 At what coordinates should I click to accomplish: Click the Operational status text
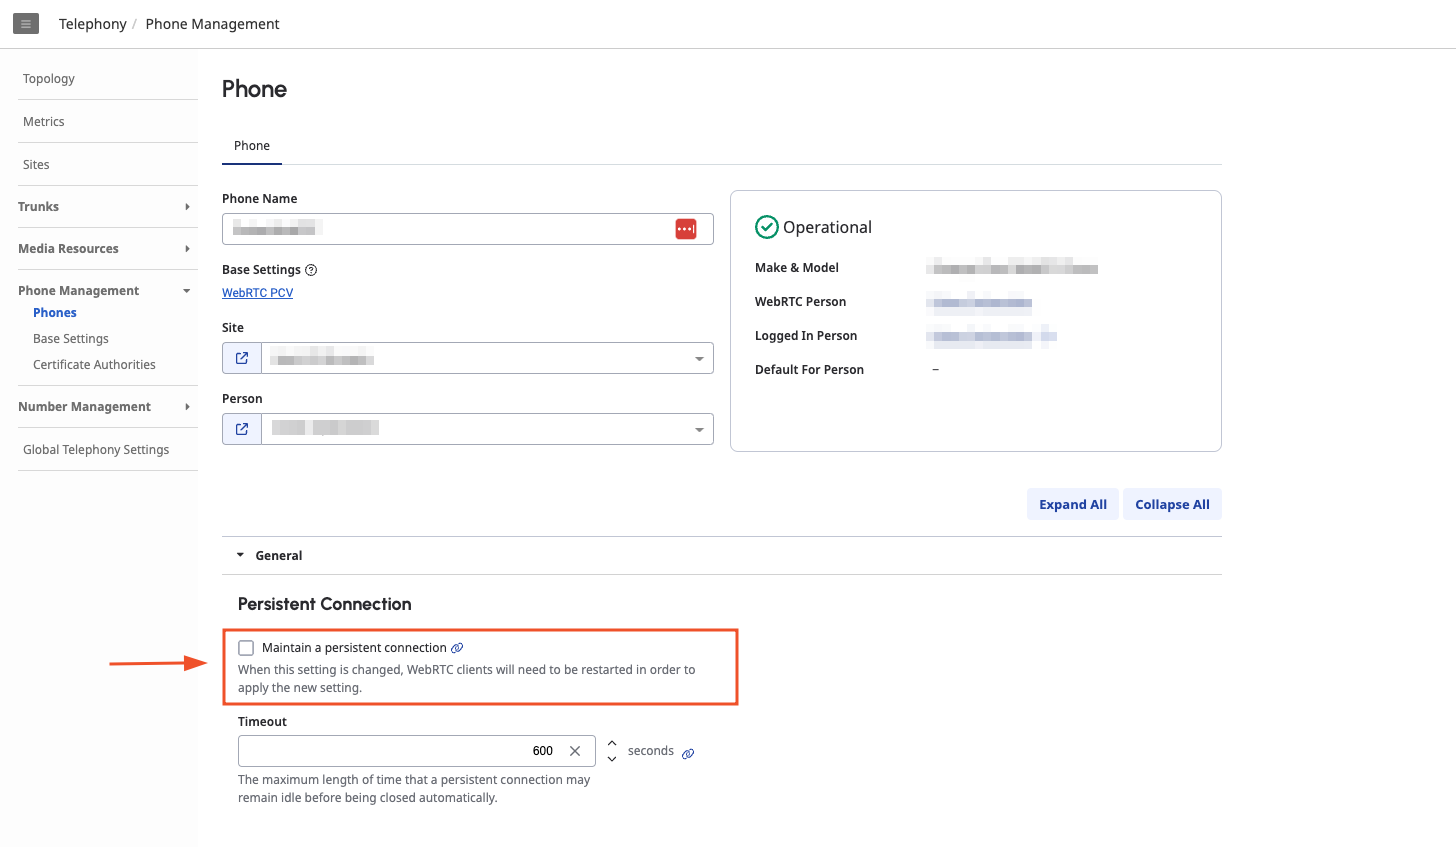click(x=827, y=228)
